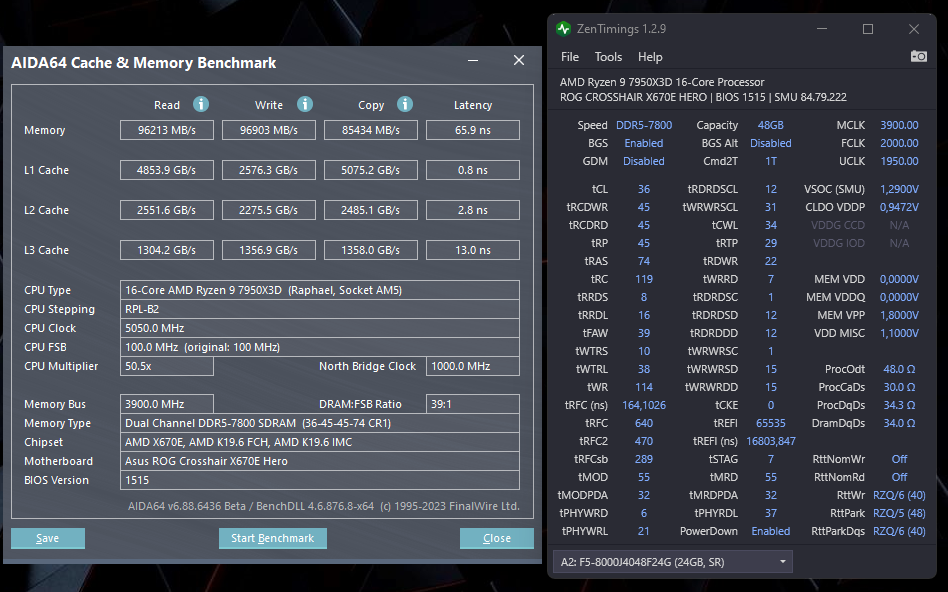Minimize the AIDA64 benchmark window
The image size is (948, 592).
tap(473, 60)
